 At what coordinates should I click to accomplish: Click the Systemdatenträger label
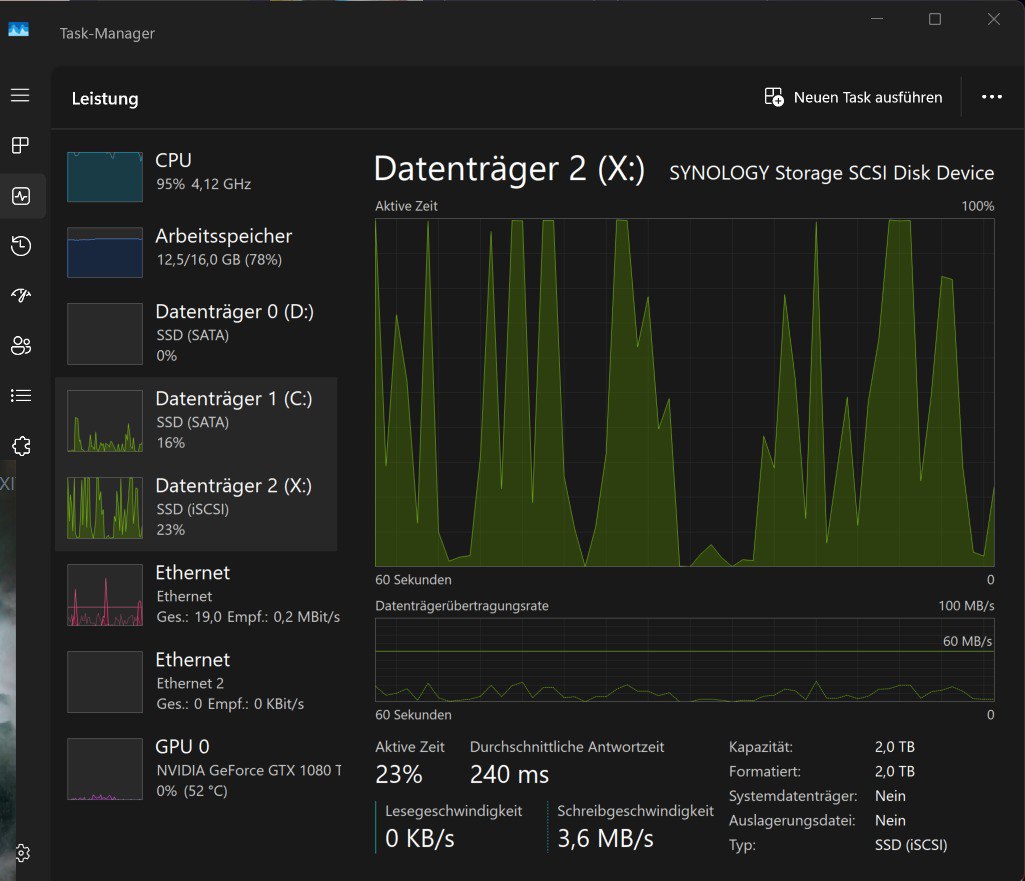(793, 796)
